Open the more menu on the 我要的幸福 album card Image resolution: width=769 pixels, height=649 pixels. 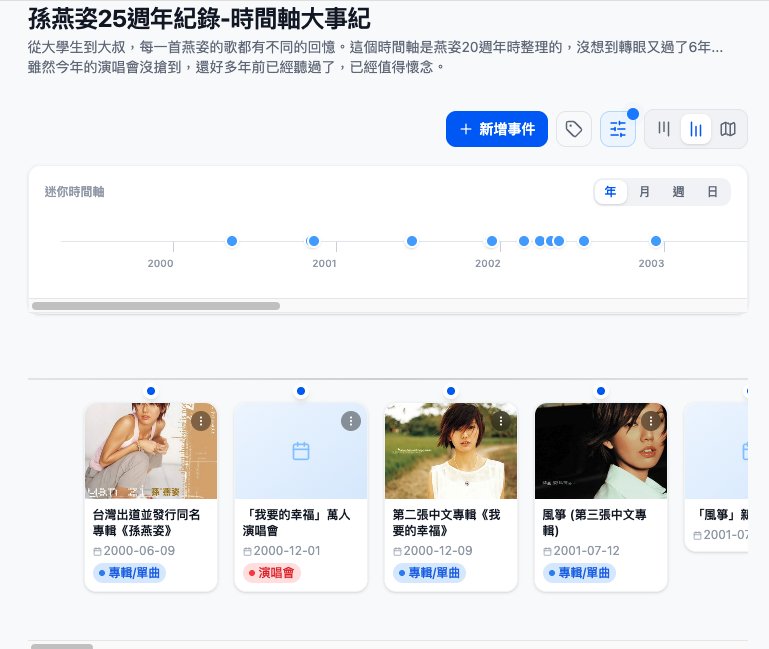coord(501,421)
